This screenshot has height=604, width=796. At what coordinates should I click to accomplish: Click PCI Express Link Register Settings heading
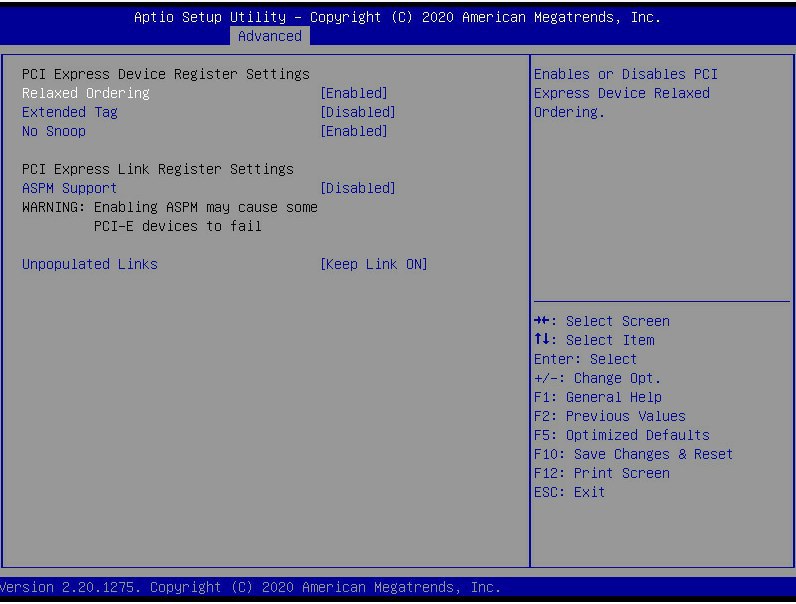[x=157, y=169]
